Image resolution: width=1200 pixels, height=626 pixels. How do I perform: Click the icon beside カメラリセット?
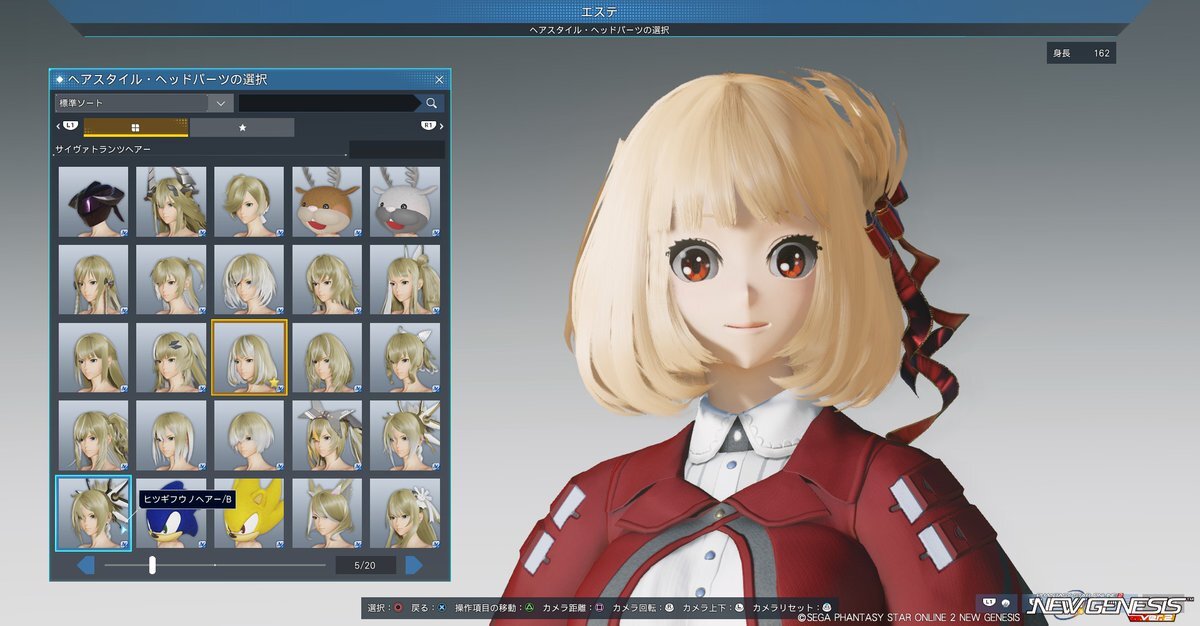point(828,607)
